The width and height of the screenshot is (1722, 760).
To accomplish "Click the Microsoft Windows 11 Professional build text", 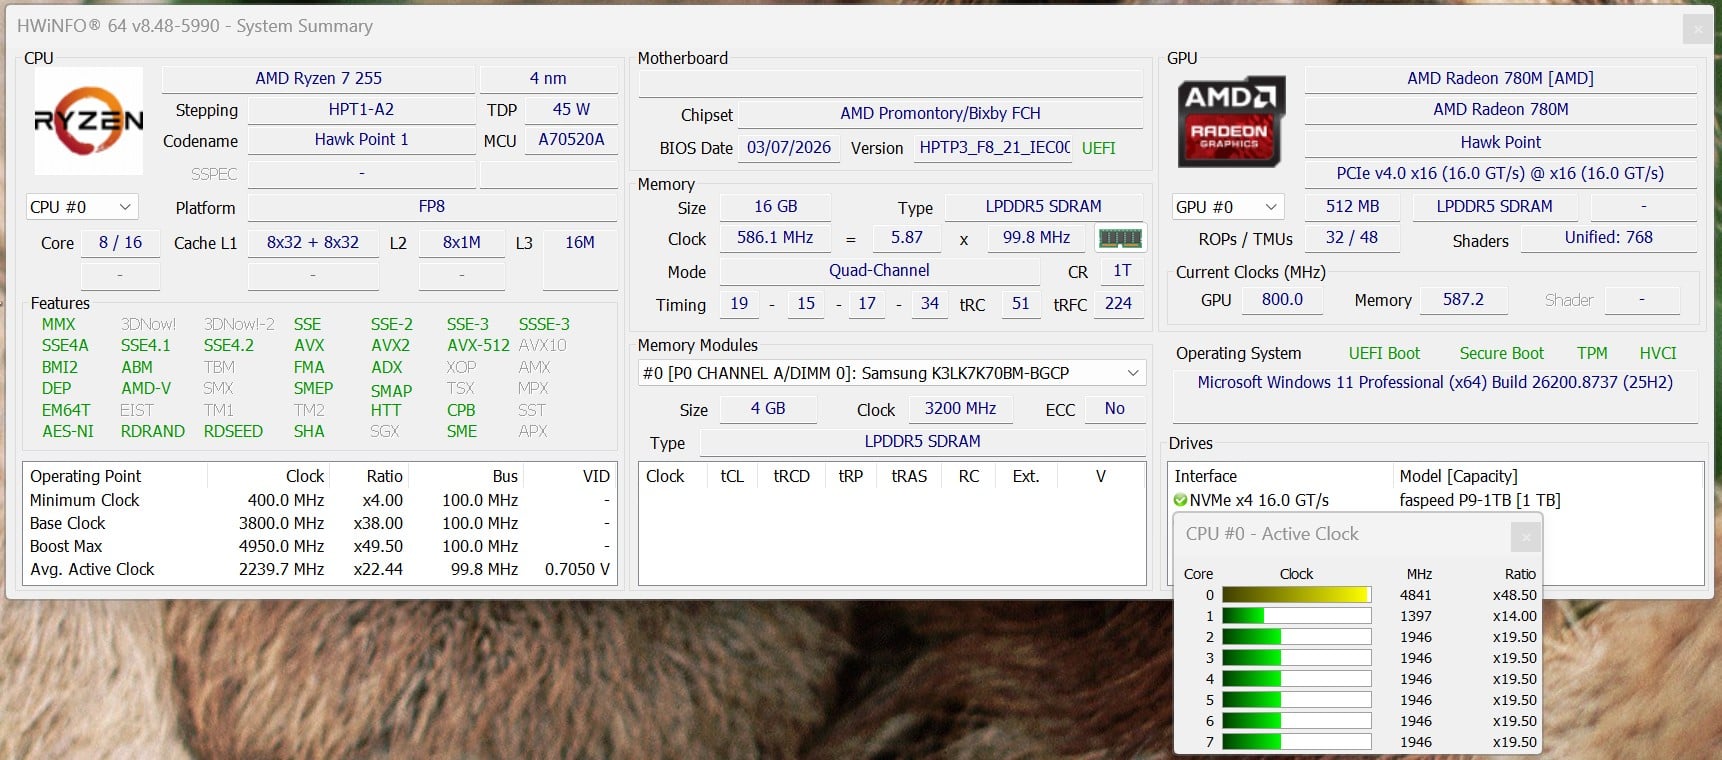I will [x=1435, y=382].
